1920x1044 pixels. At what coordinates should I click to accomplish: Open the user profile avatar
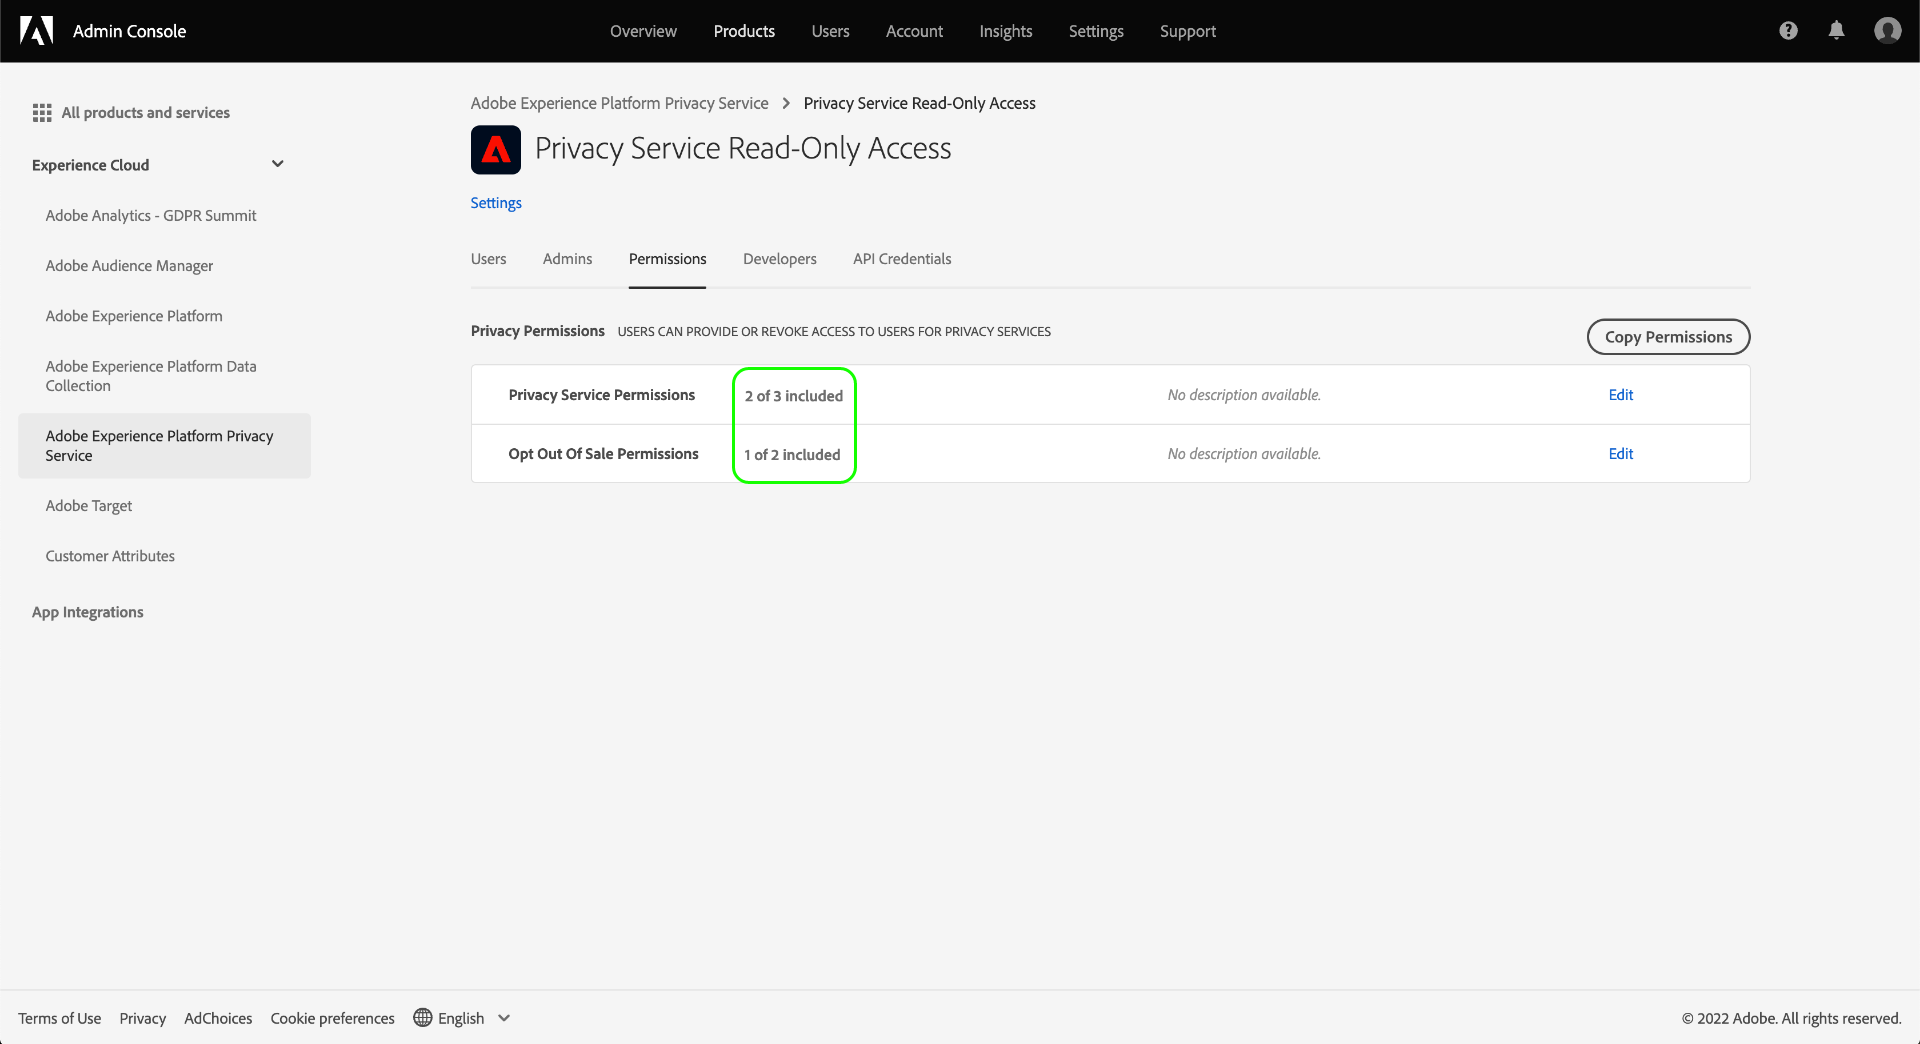coord(1887,31)
